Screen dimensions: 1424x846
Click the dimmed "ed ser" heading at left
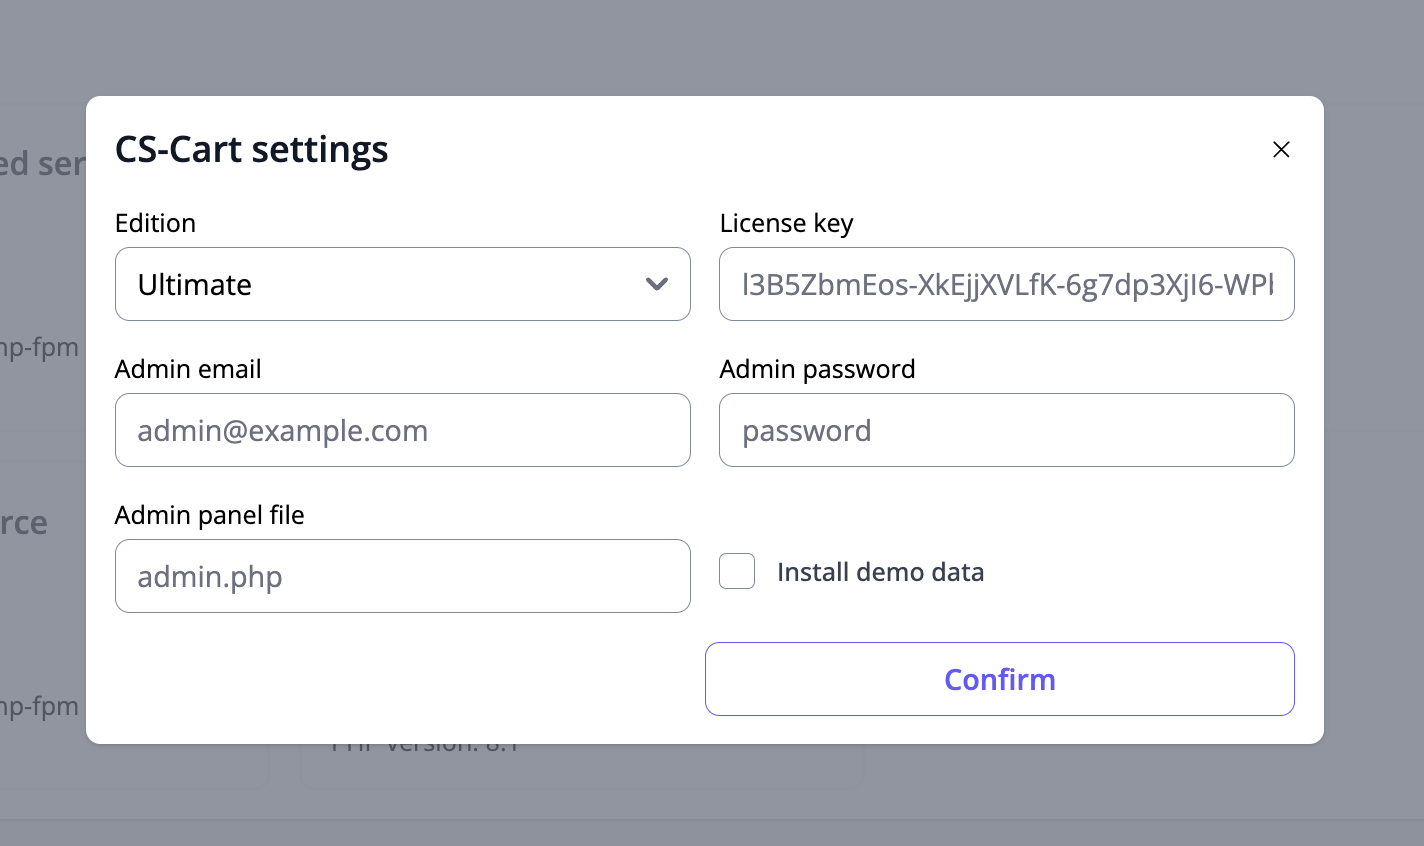[42, 164]
